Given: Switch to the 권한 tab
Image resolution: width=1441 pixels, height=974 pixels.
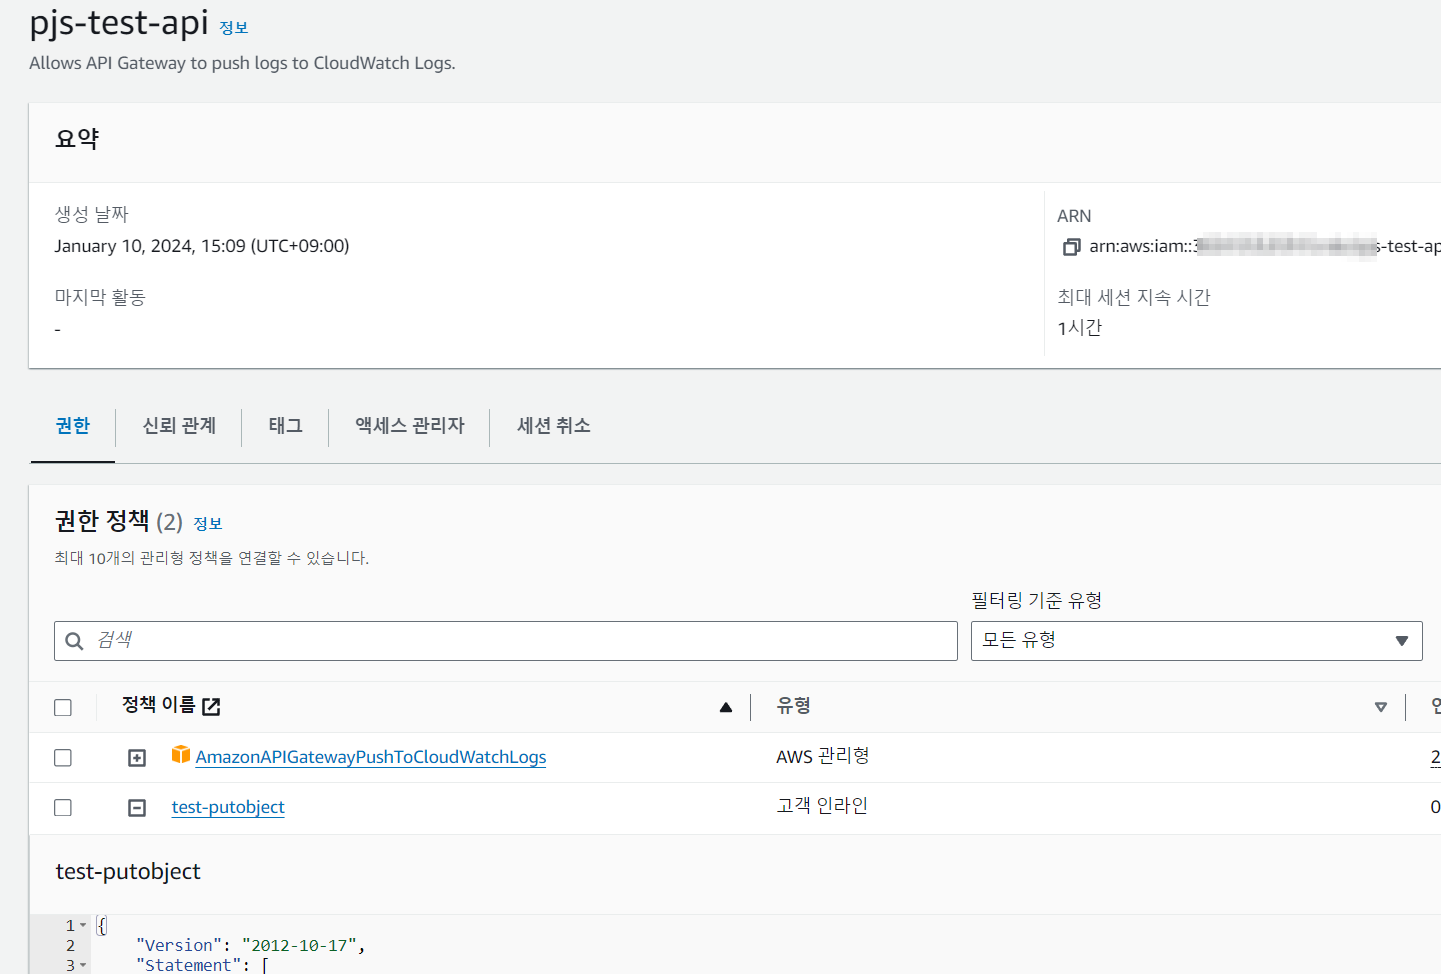Looking at the screenshot, I should 73,426.
